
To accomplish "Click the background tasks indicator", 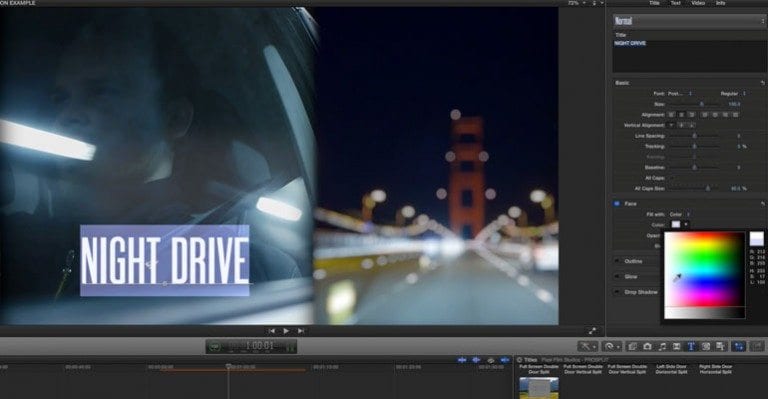I will 215,347.
